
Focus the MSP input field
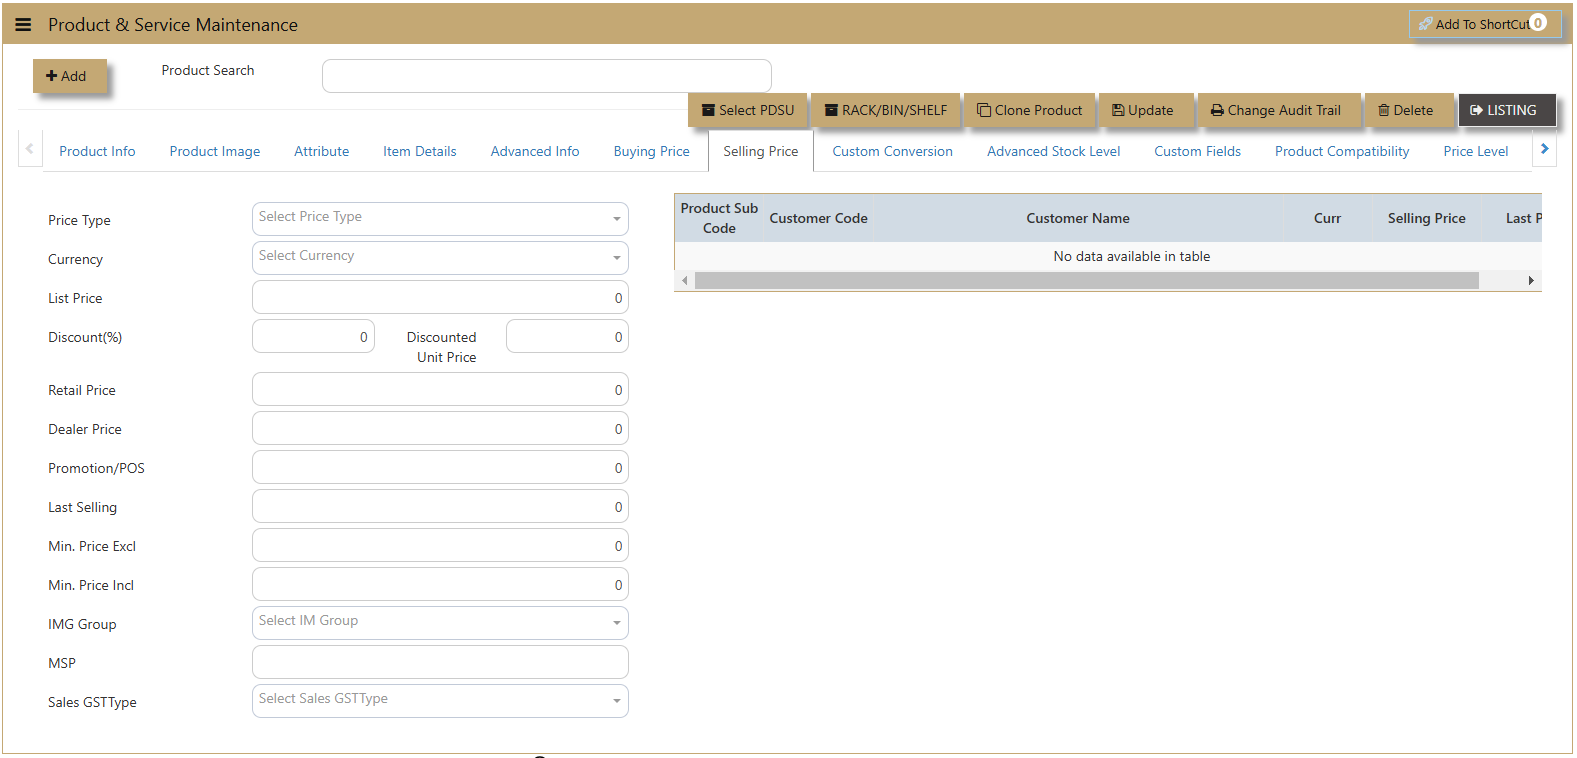(440, 662)
